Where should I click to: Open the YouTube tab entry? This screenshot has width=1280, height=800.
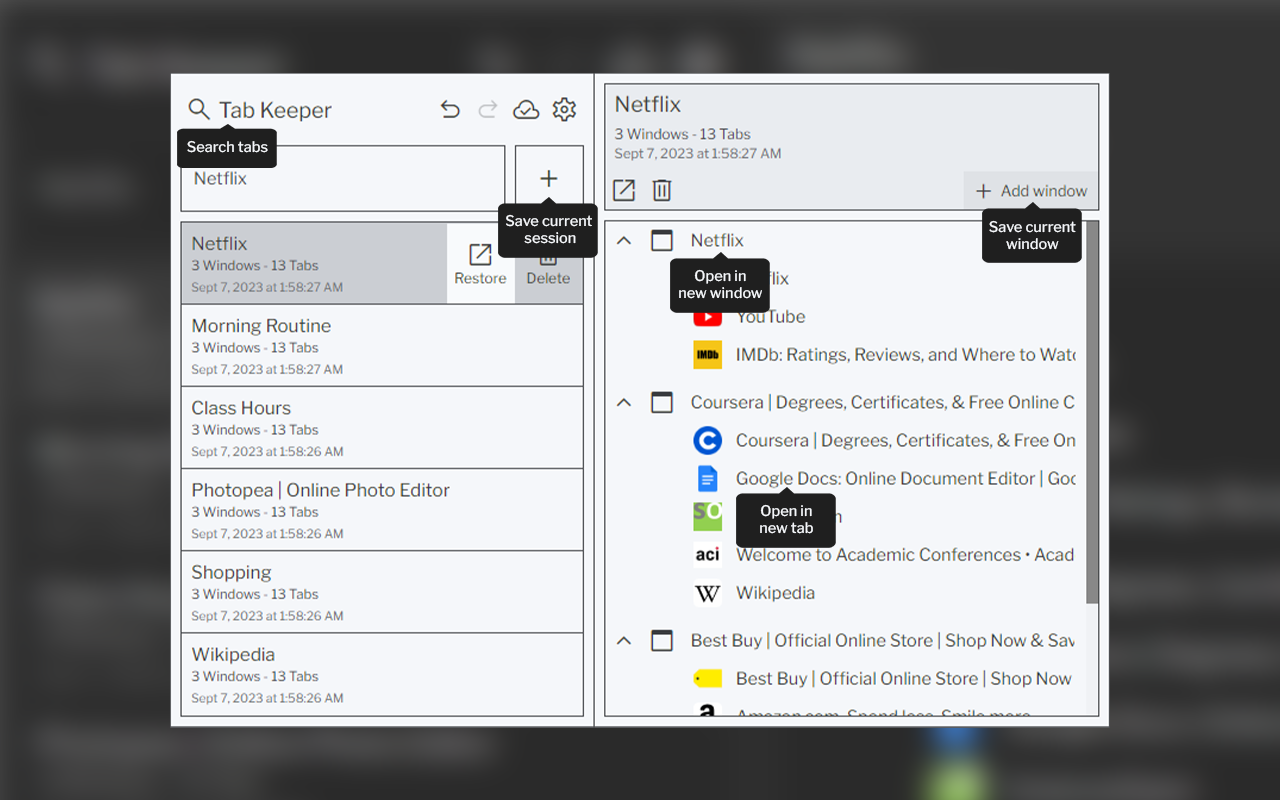click(770, 317)
